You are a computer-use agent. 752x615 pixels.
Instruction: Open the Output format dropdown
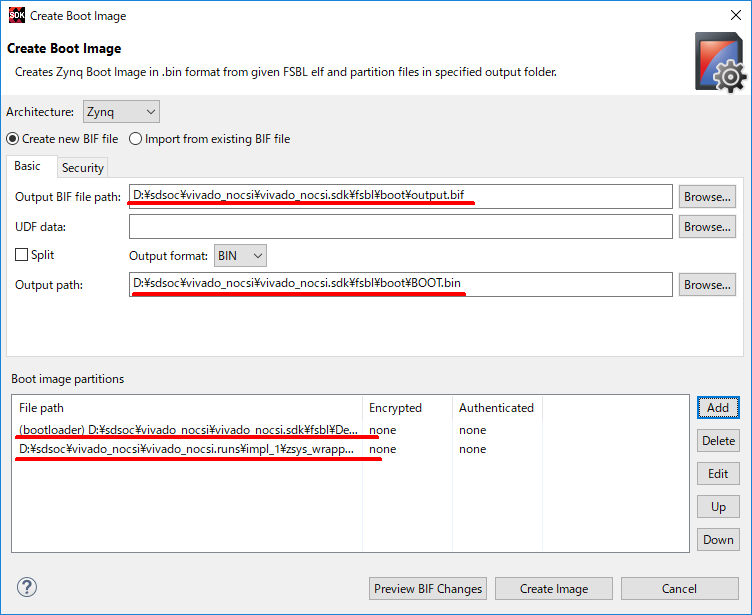tap(240, 256)
